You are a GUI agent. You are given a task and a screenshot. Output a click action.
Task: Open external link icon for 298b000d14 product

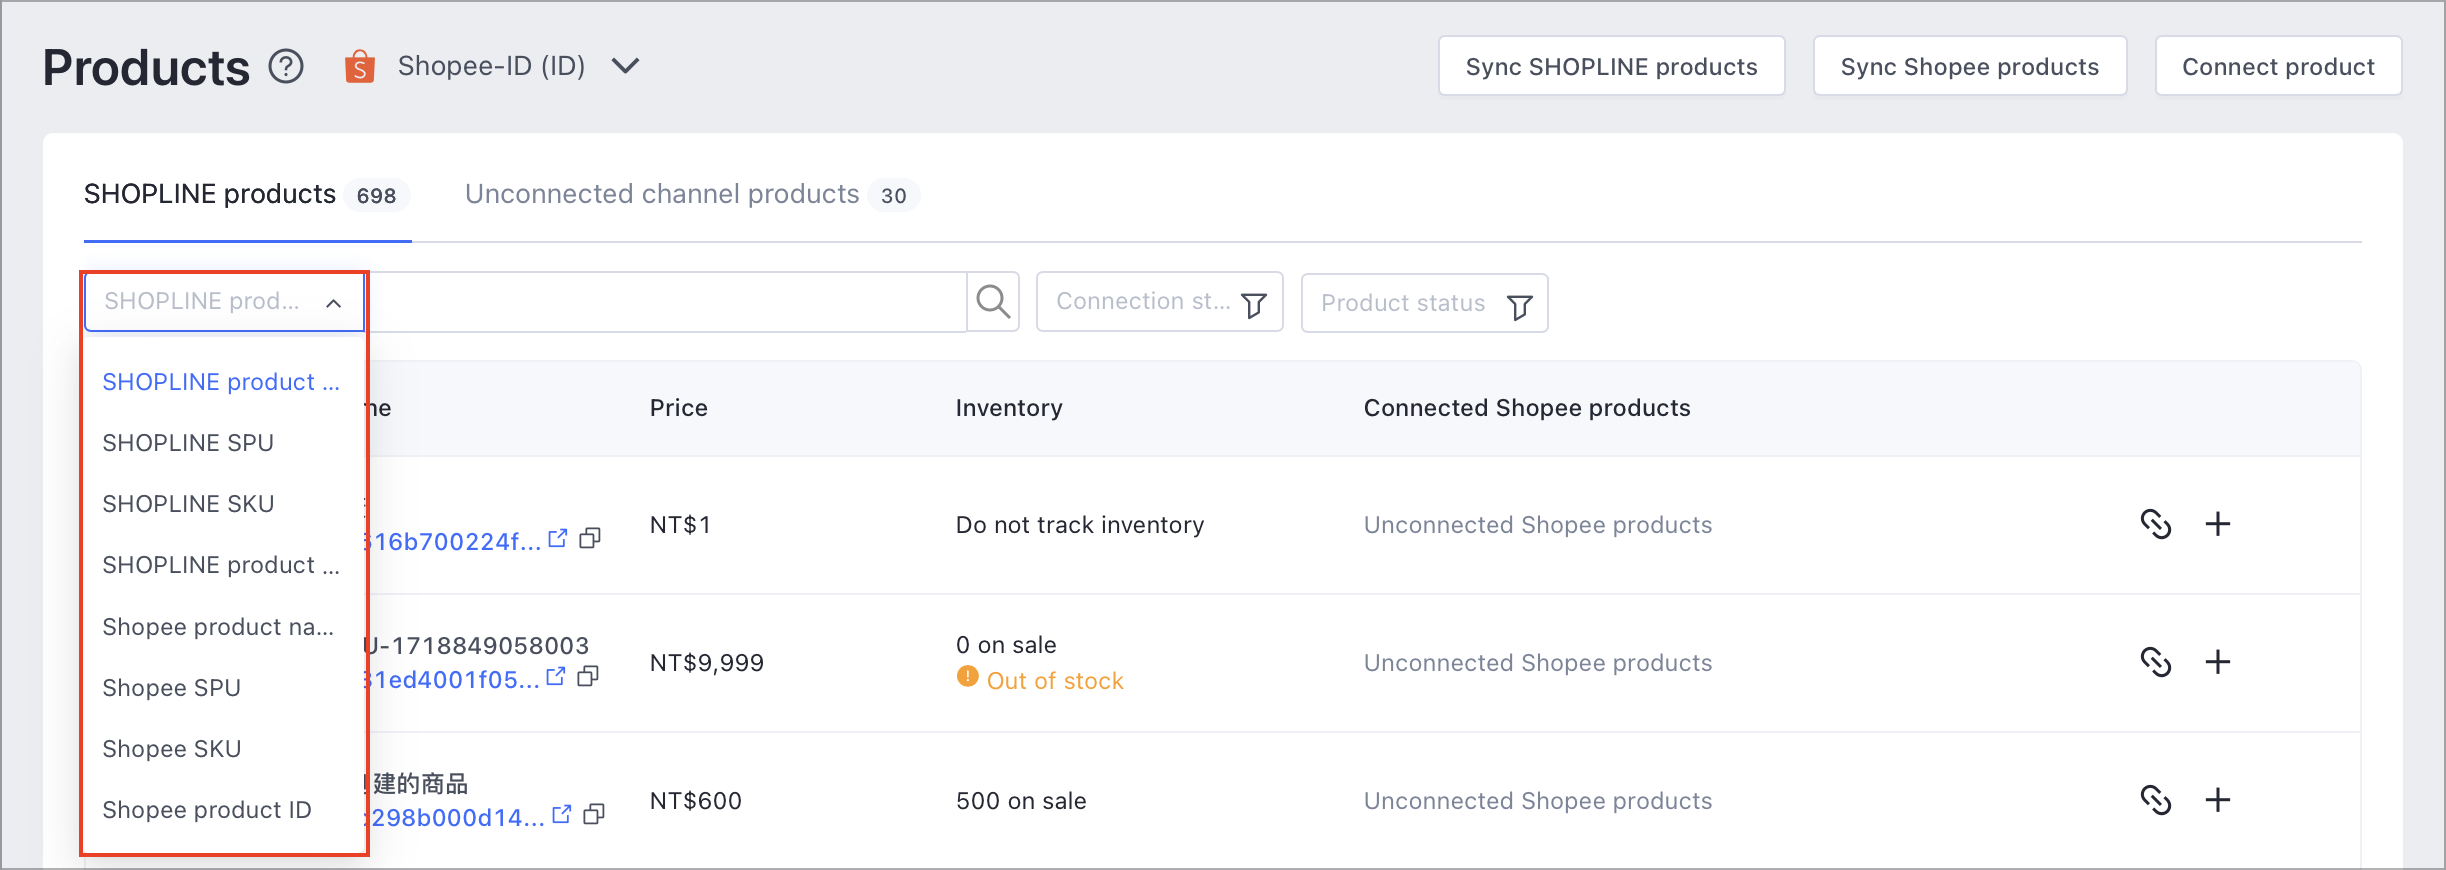(x=562, y=814)
